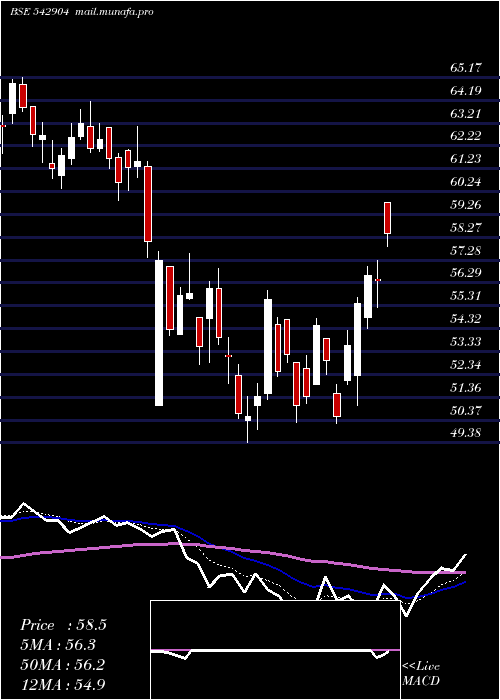Click the 65.17 price level label
Viewport: 500px width, 700px height.
(x=466, y=68)
